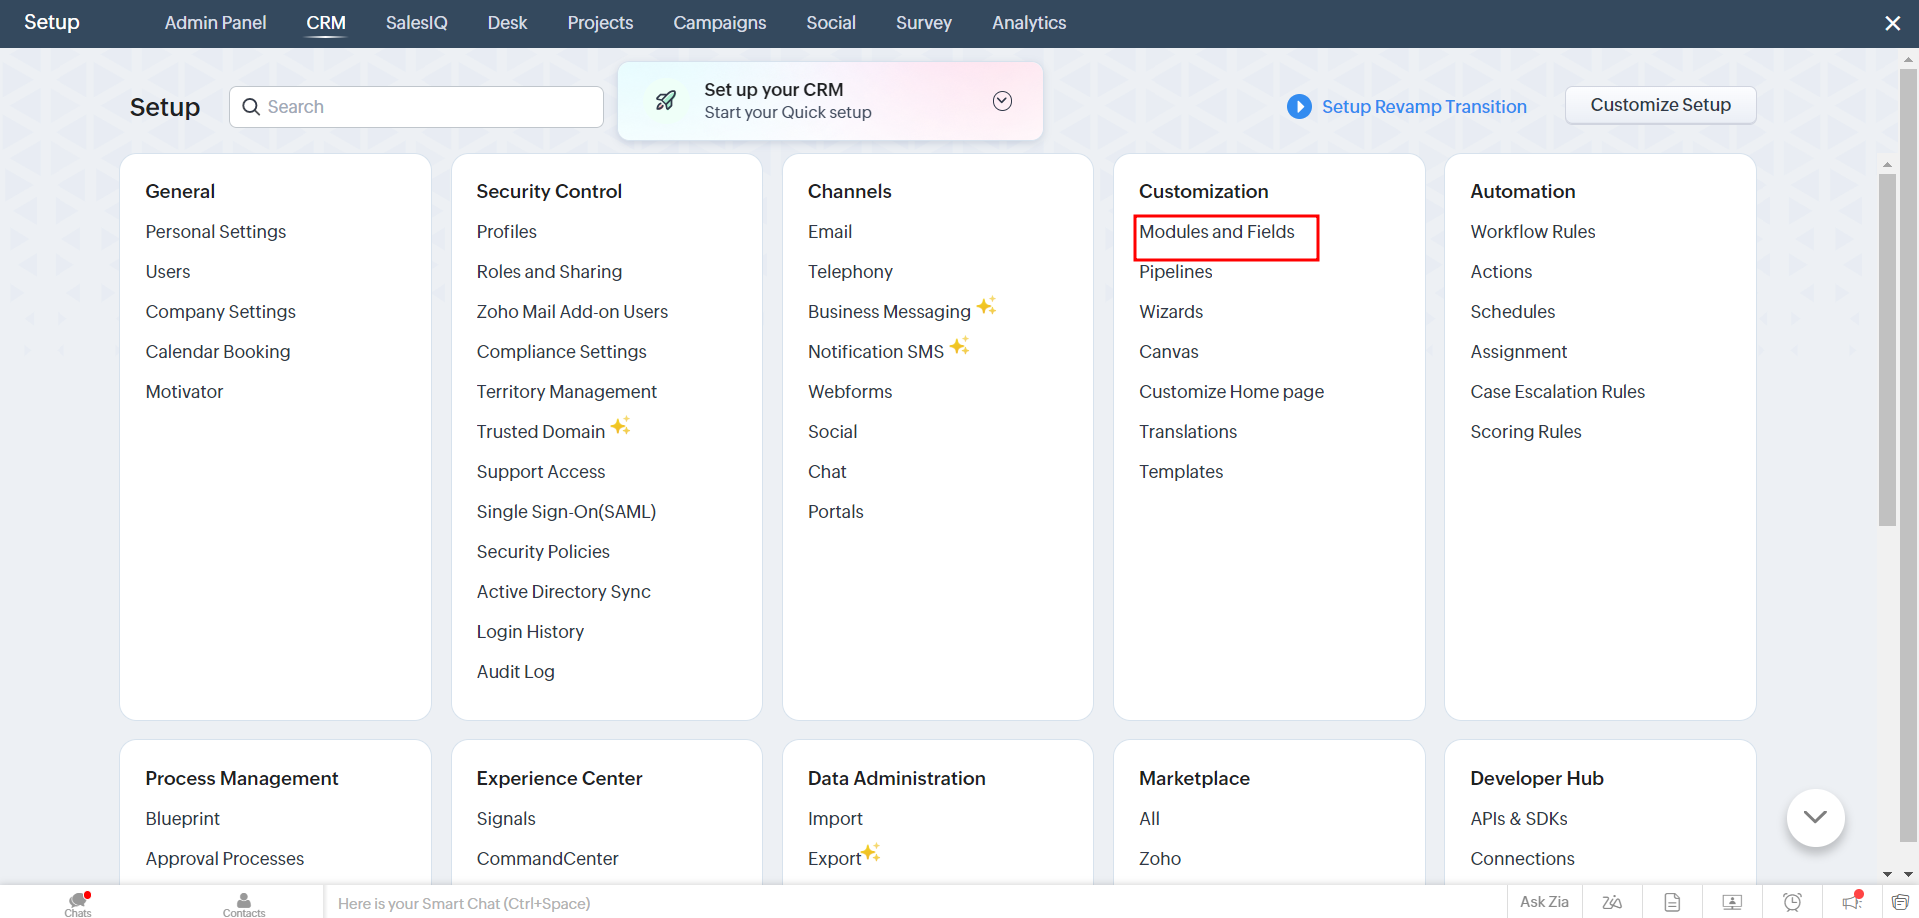Screen dimensions: 1919x918
Task: Open Actions under Automation
Action: point(1501,272)
